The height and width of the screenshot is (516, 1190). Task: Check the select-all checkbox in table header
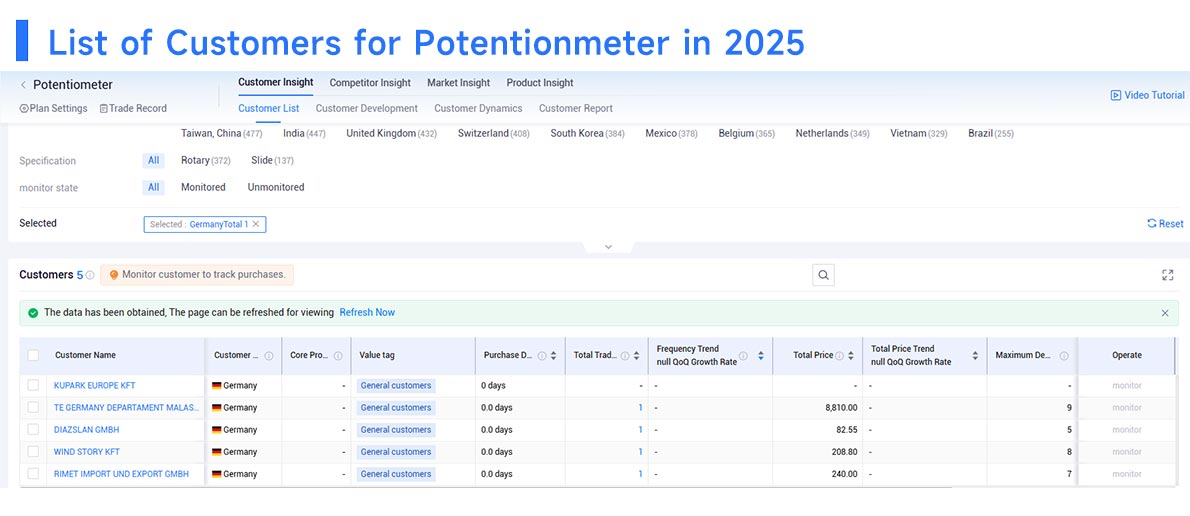pyautogui.click(x=33, y=355)
